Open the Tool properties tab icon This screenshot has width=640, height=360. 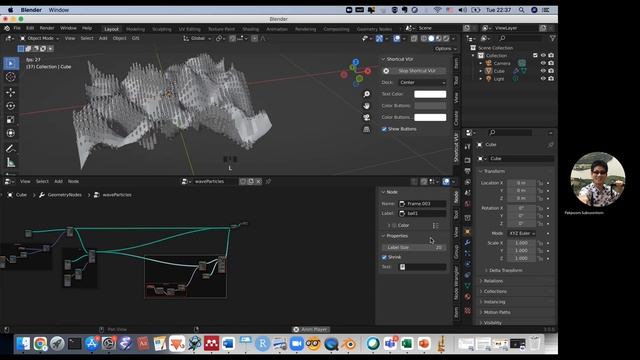(468, 147)
